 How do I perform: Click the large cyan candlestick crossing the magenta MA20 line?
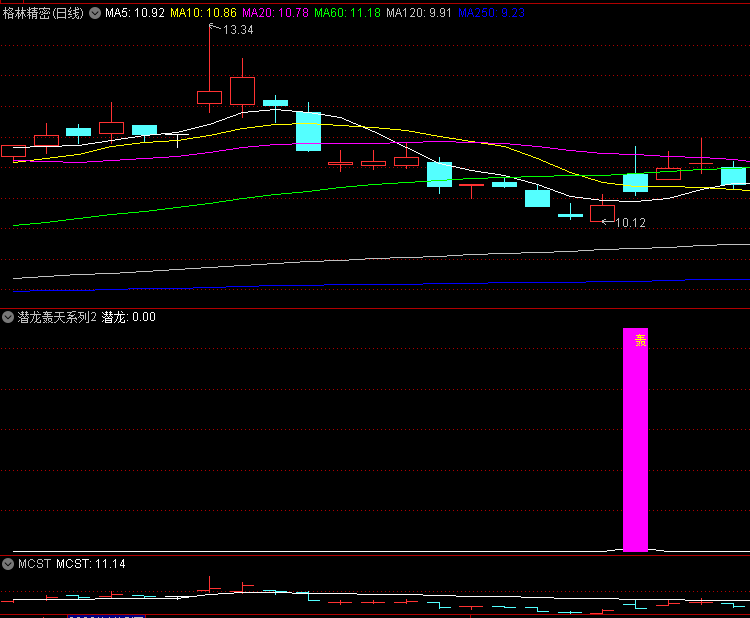[309, 131]
